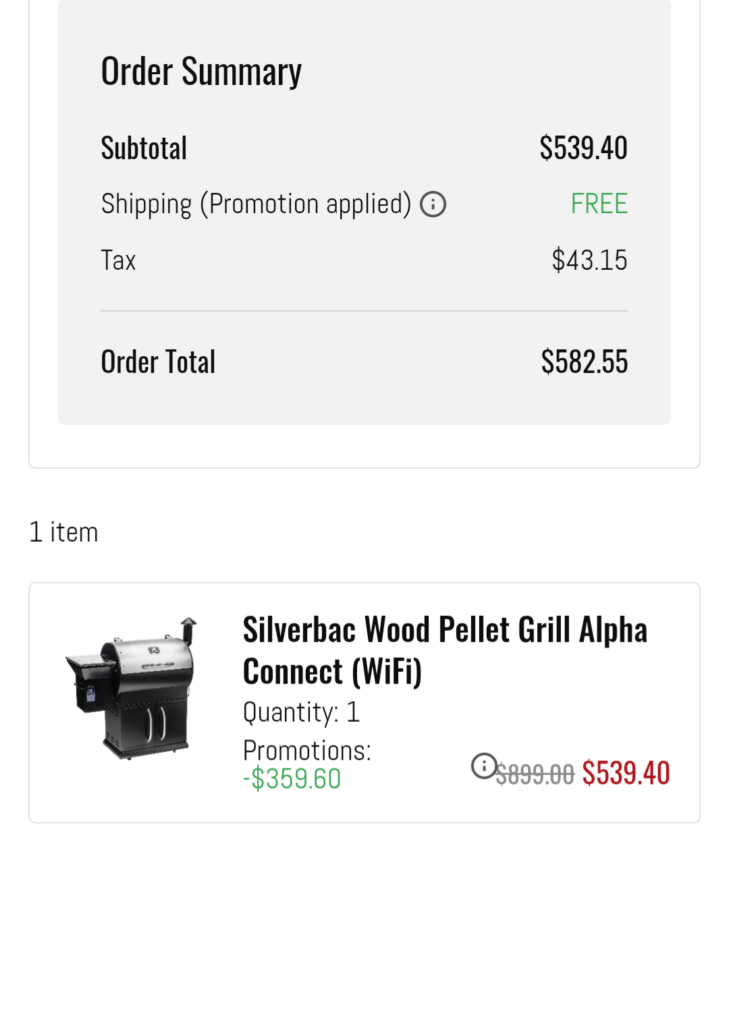
Task: Click the Subtotal label in Order Summary
Action: tap(143, 147)
